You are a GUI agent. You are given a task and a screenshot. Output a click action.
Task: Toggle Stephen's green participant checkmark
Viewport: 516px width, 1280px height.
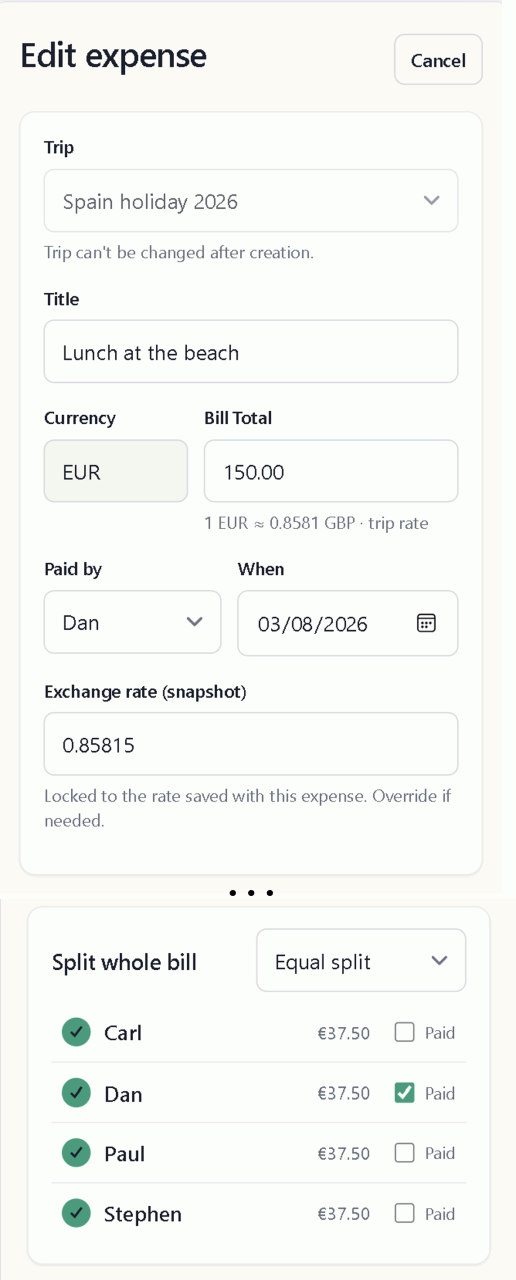[x=76, y=1213]
